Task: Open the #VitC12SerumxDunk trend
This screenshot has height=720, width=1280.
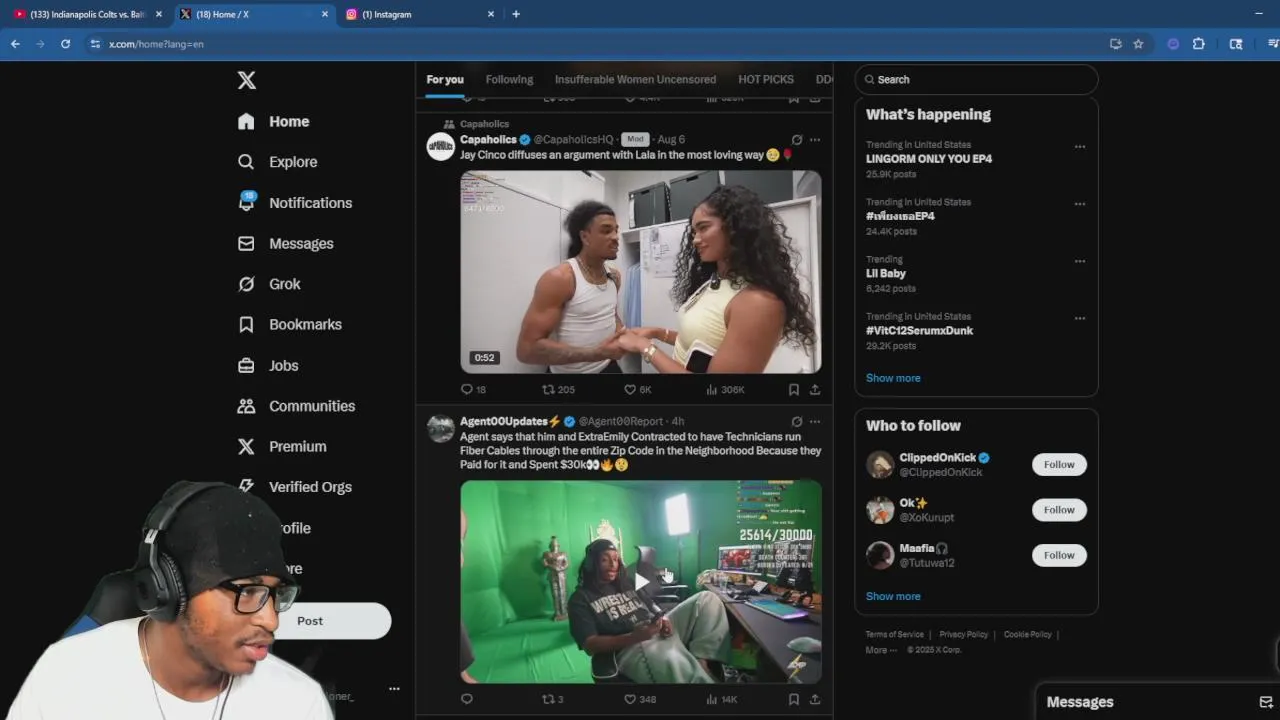Action: pos(919,330)
